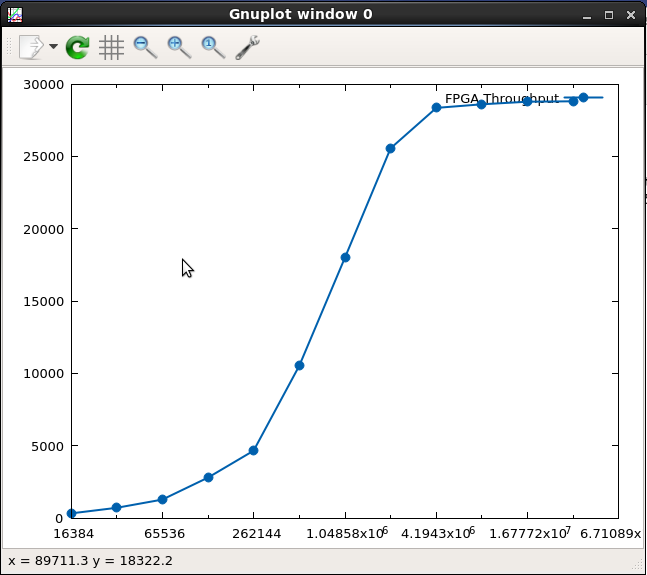Screen dimensions: 647x575
Task: Apply previous zoom settings (minus magnifier)
Action: tap(145, 47)
